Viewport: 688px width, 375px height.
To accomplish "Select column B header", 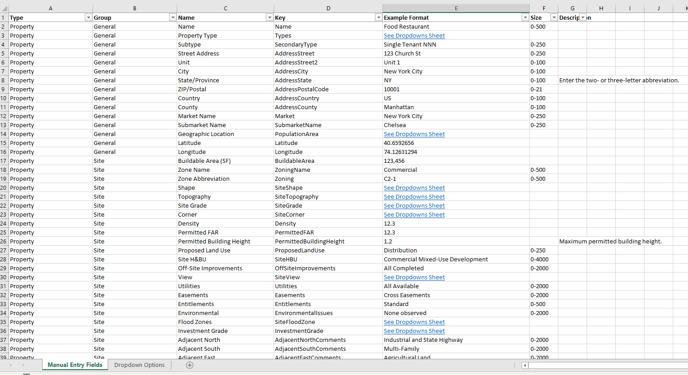I will tap(134, 8).
